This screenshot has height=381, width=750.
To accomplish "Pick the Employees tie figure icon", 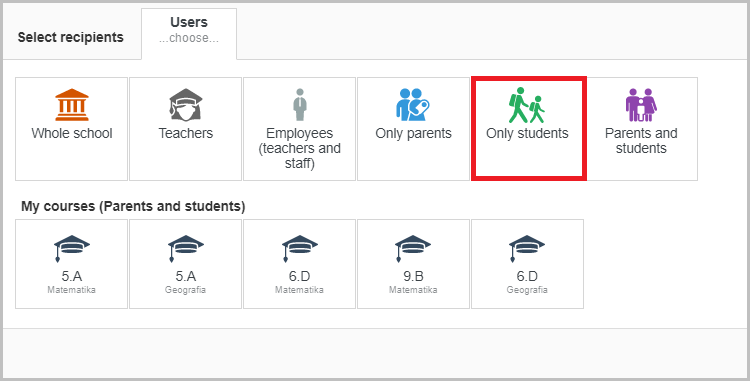I will [x=299, y=105].
